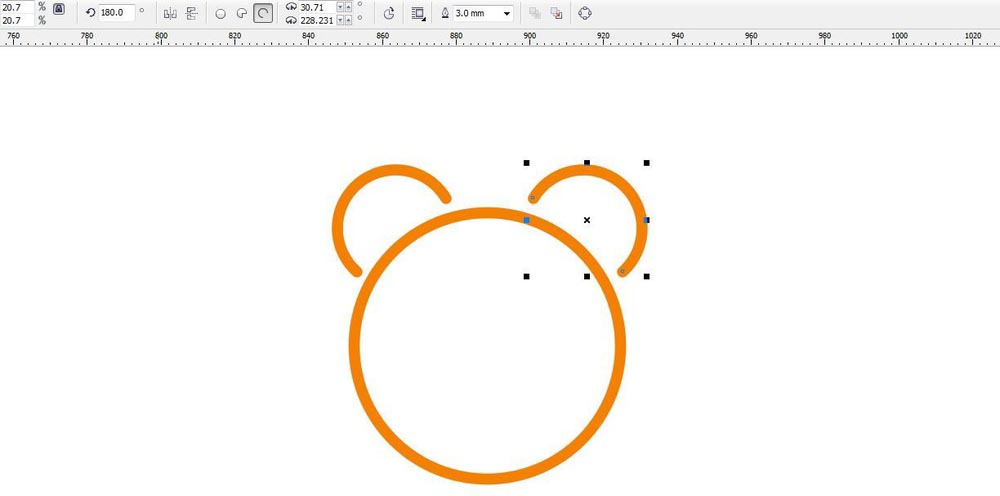The height and width of the screenshot is (496, 1000).
Task: Click the outline pen nib icon
Action: pos(445,14)
